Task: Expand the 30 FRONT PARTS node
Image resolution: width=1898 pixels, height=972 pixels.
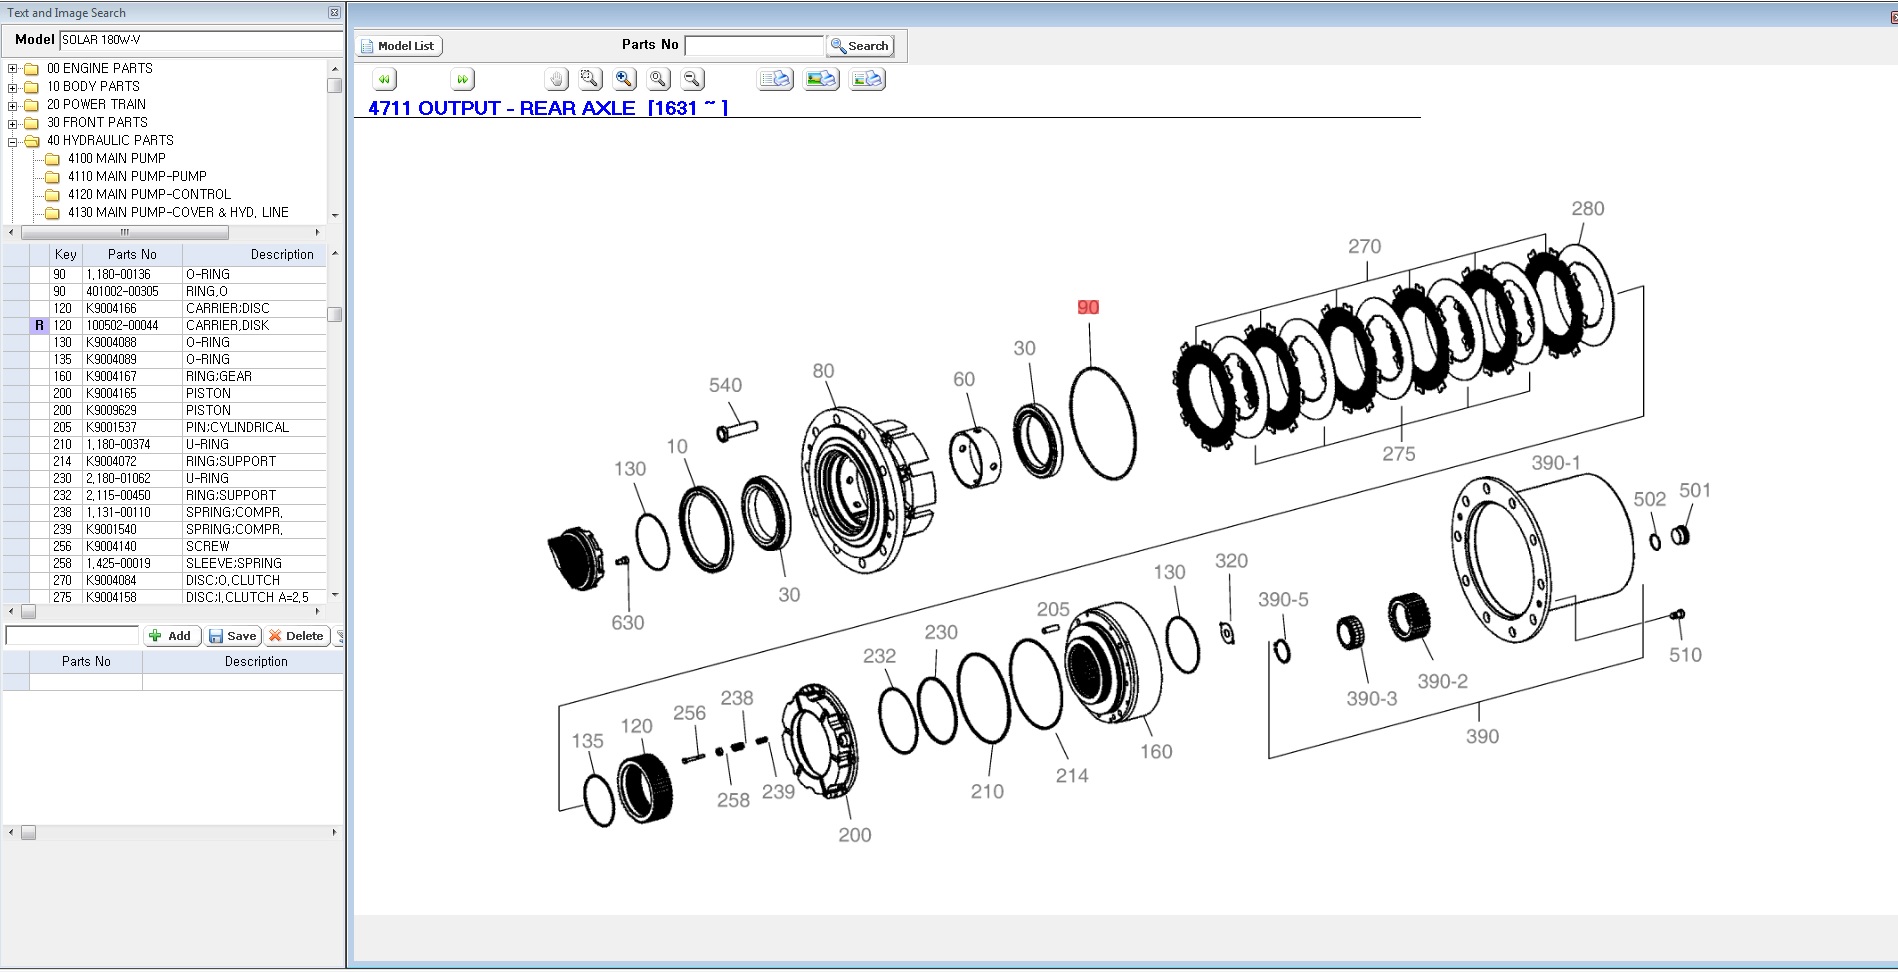Action: click(13, 123)
